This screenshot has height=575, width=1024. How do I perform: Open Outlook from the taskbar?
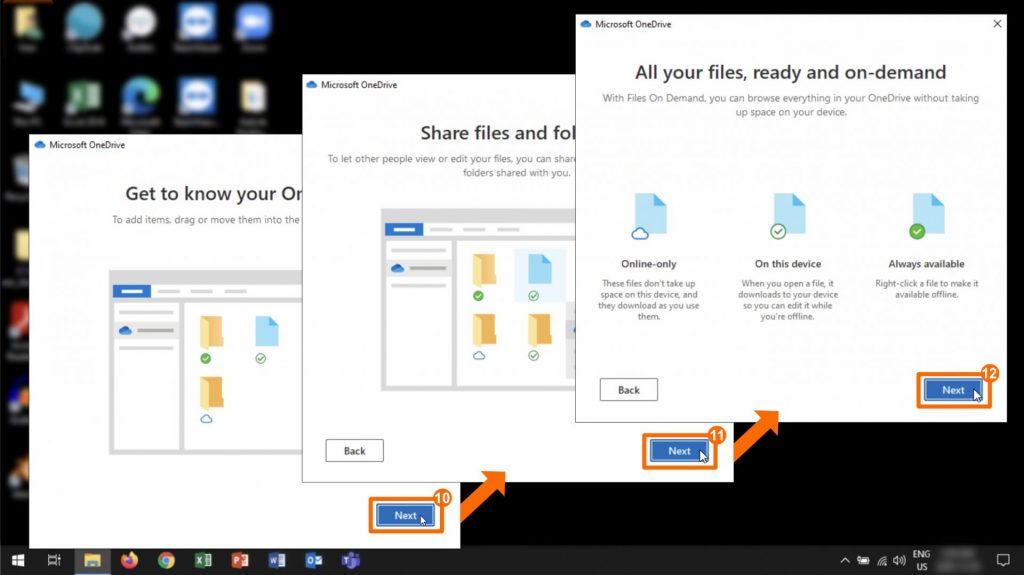[x=314, y=561]
